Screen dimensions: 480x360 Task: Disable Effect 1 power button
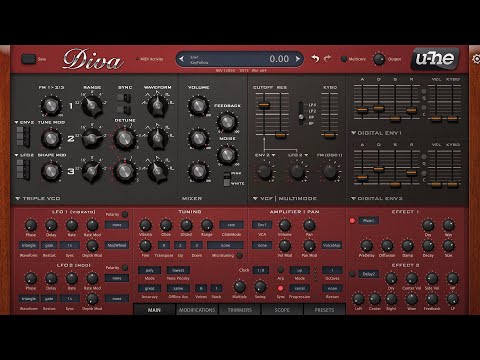(x=352, y=220)
